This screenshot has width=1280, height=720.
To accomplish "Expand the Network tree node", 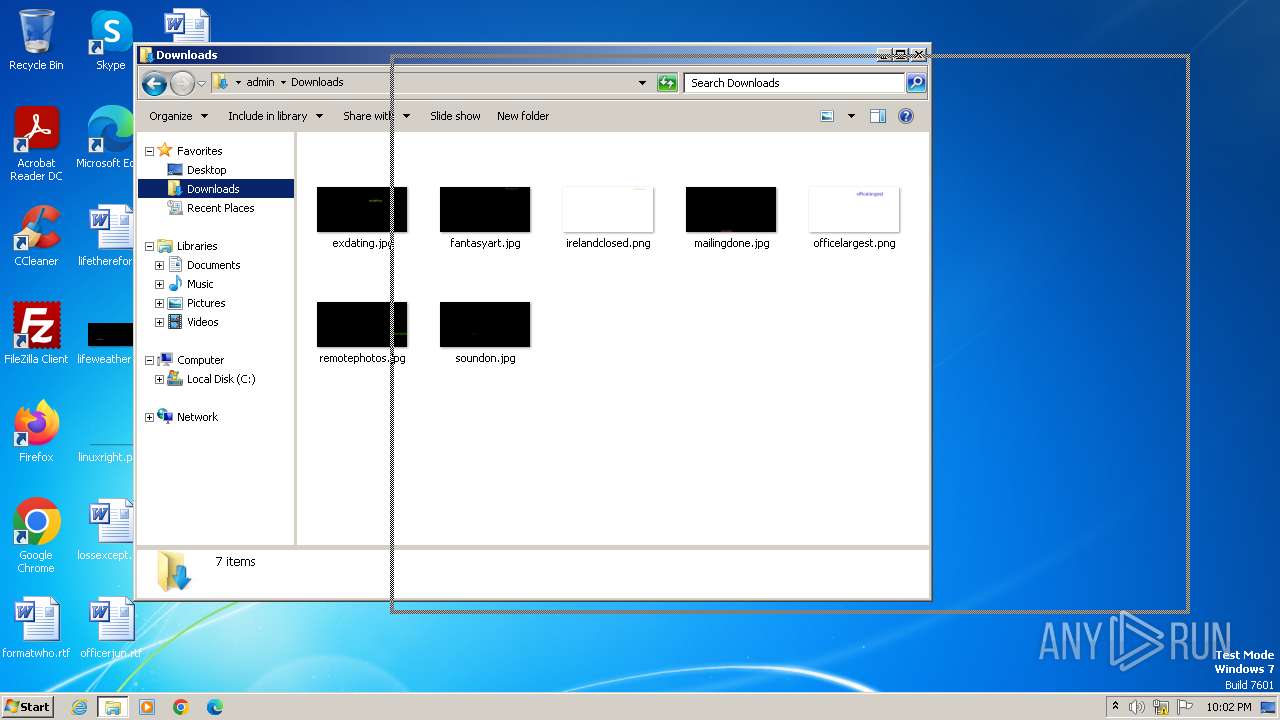I will [x=149, y=417].
